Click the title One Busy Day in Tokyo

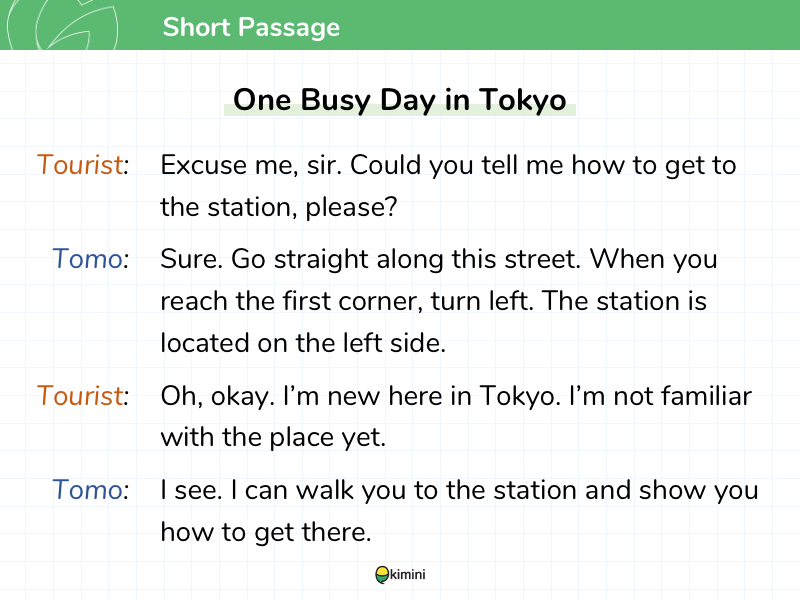[399, 99]
